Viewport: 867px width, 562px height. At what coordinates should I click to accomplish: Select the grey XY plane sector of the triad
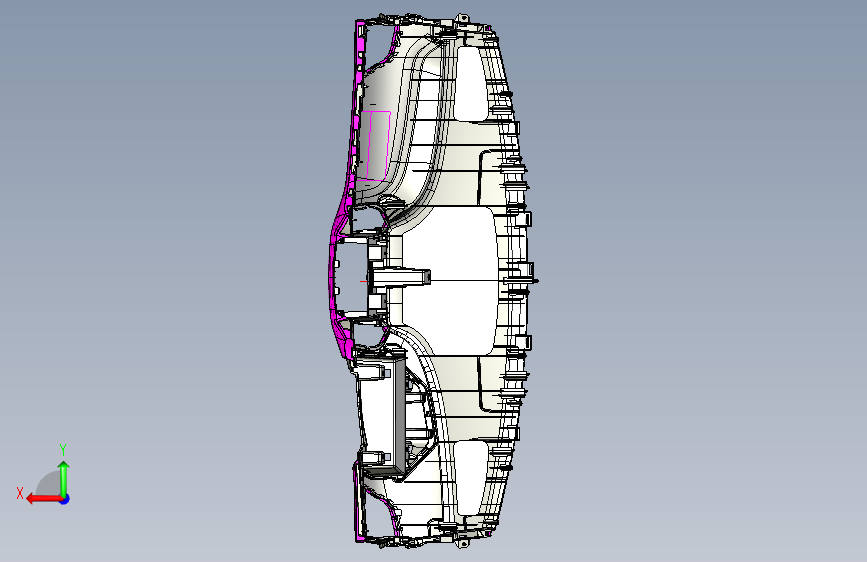coord(48,484)
